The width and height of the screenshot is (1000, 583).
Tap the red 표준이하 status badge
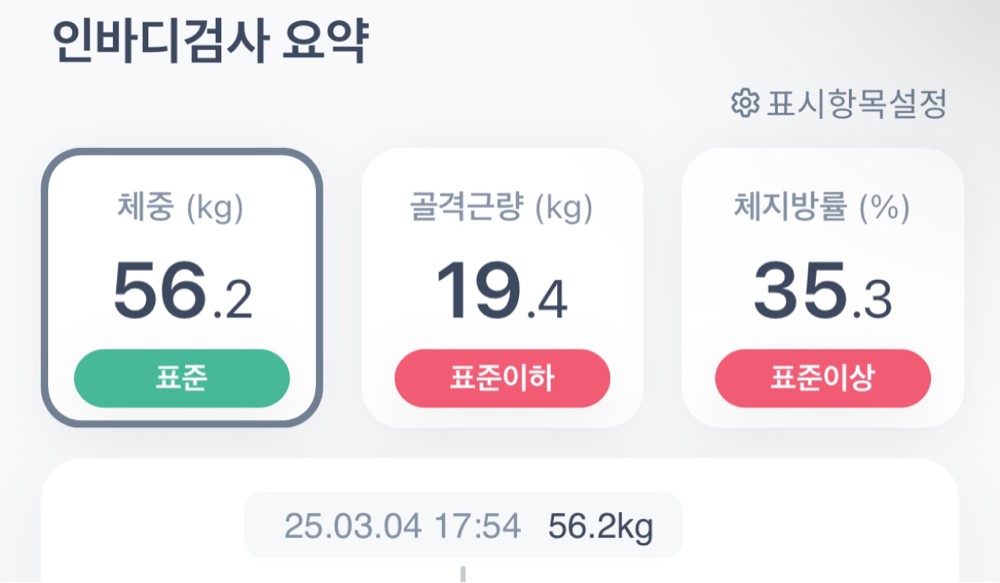[502, 378]
